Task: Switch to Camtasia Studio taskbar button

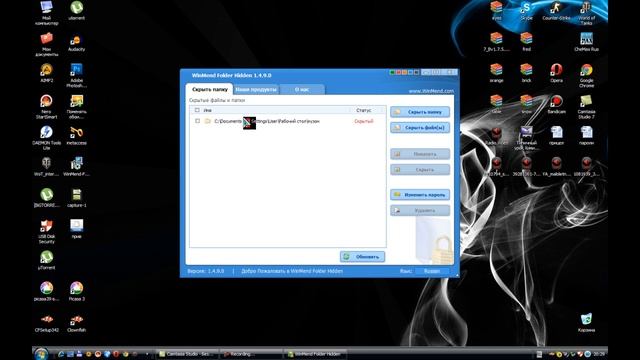Action: tap(188, 354)
